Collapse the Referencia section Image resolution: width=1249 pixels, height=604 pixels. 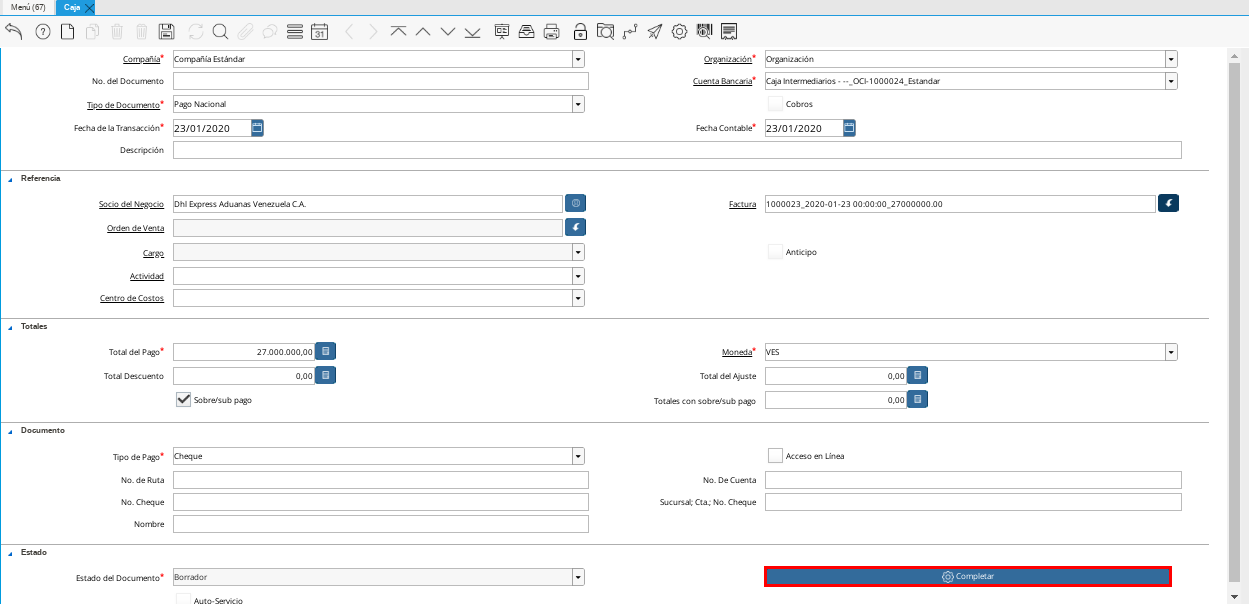(x=11, y=179)
